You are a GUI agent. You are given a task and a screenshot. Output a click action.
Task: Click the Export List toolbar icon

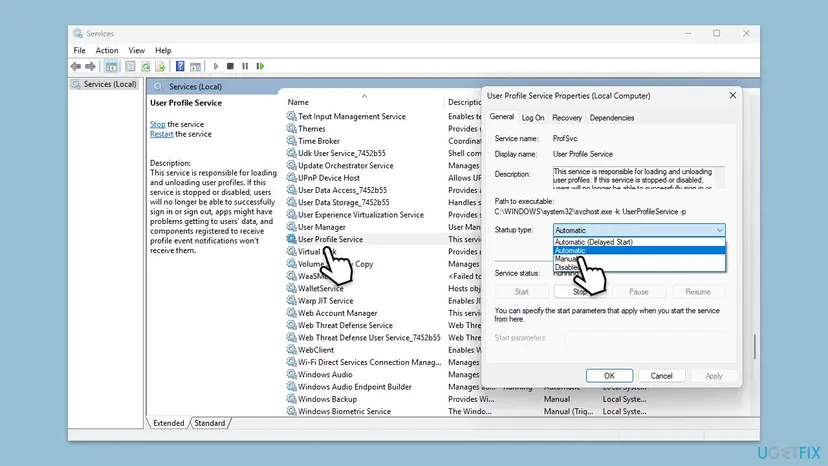pos(161,66)
